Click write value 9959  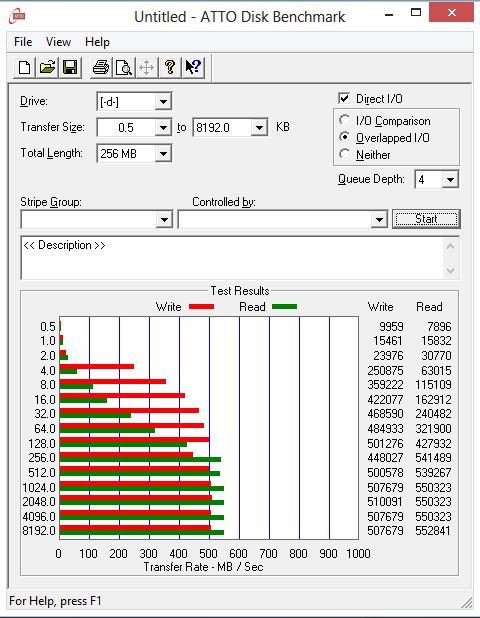(391, 327)
